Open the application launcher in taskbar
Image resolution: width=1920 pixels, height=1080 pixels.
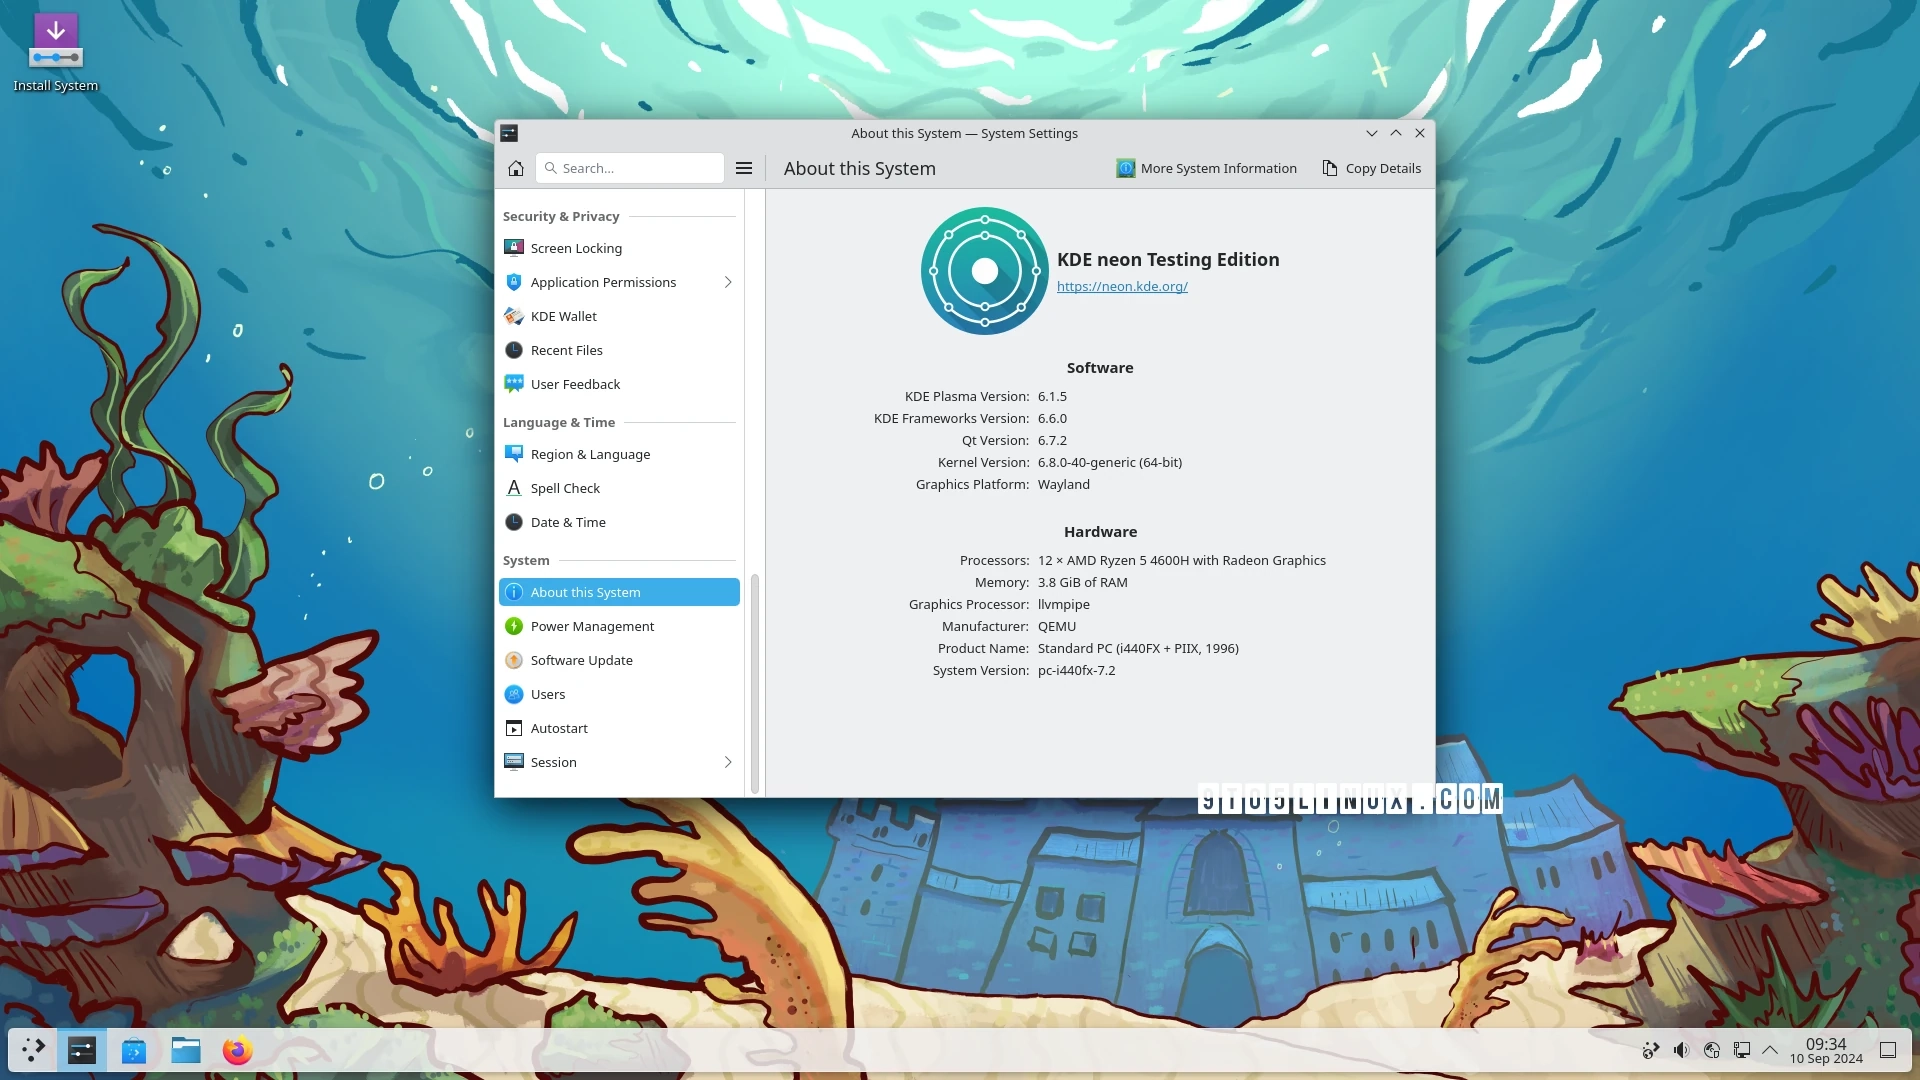coord(33,1050)
